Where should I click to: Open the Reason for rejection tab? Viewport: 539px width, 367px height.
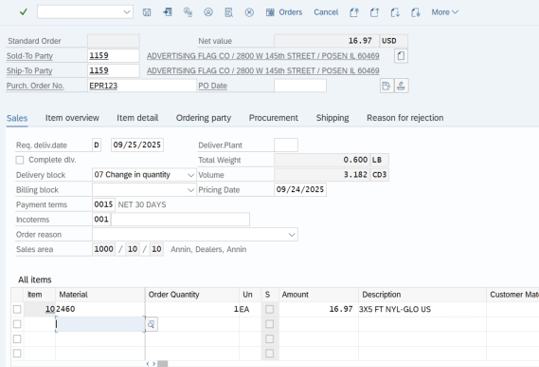[x=405, y=118]
